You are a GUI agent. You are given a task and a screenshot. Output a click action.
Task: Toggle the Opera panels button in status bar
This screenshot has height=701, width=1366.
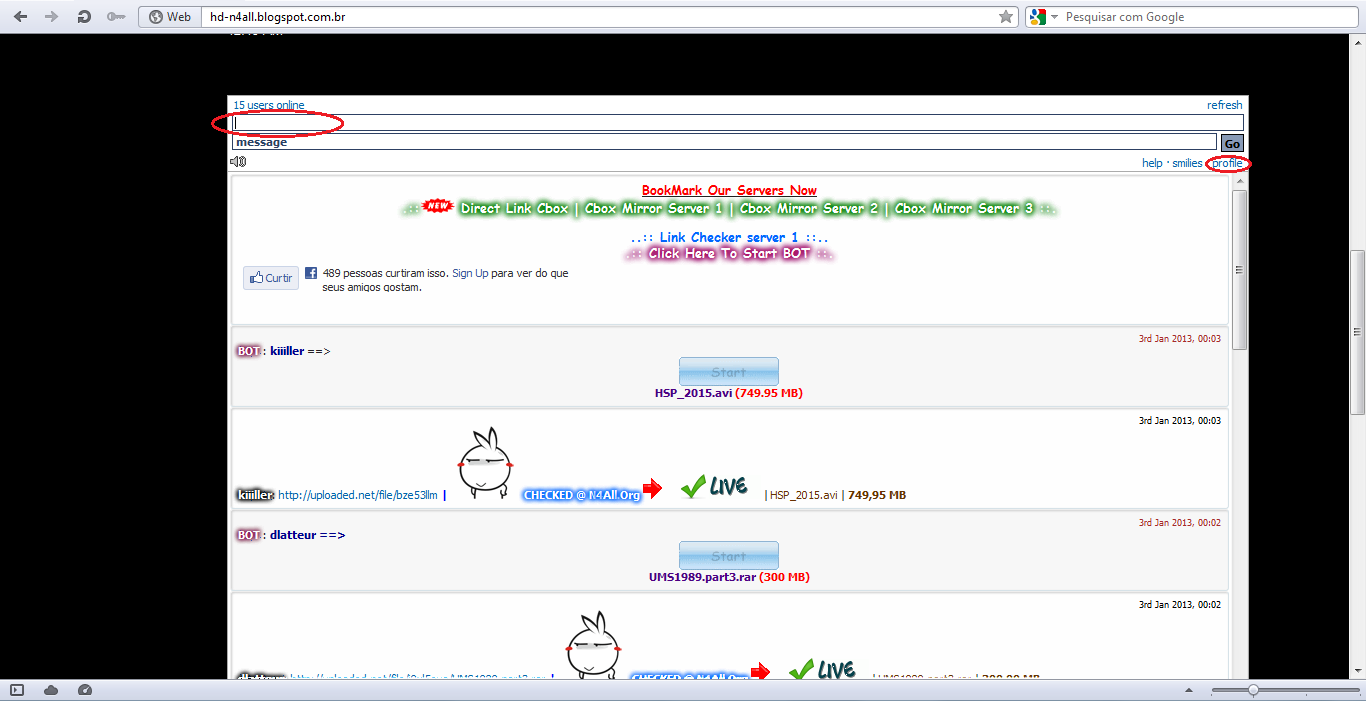[x=17, y=690]
